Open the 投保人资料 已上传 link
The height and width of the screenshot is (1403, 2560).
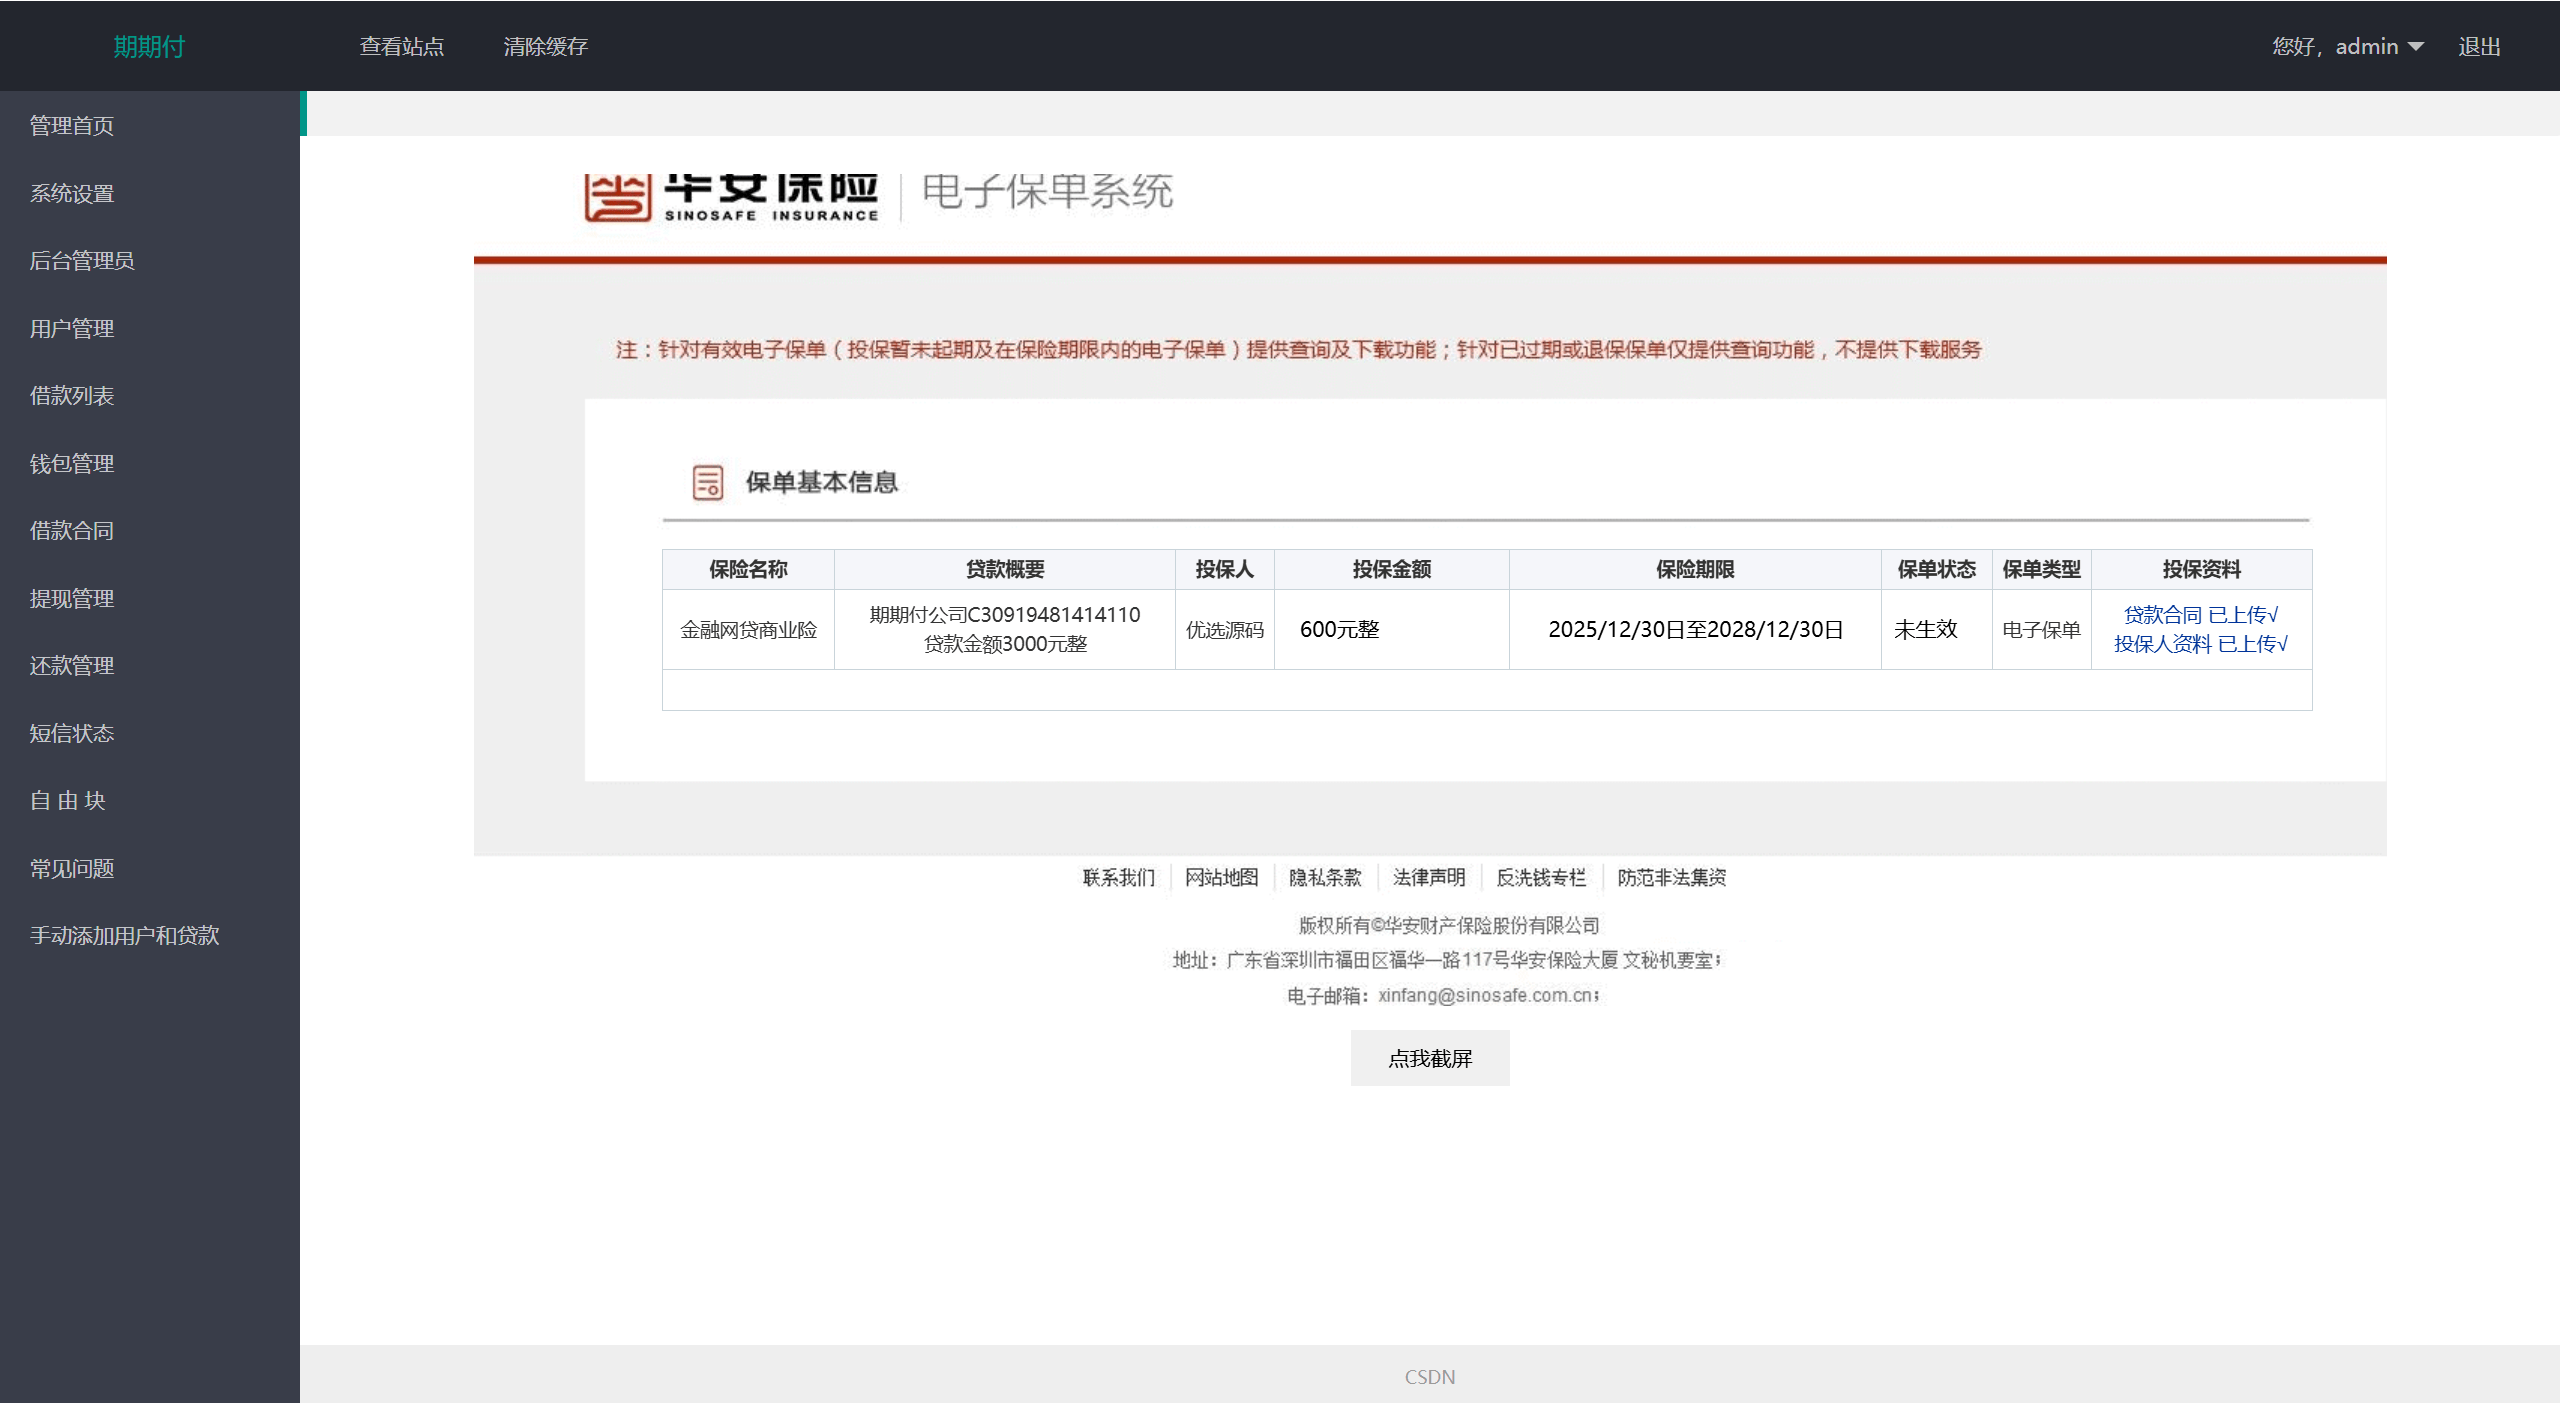point(2200,644)
